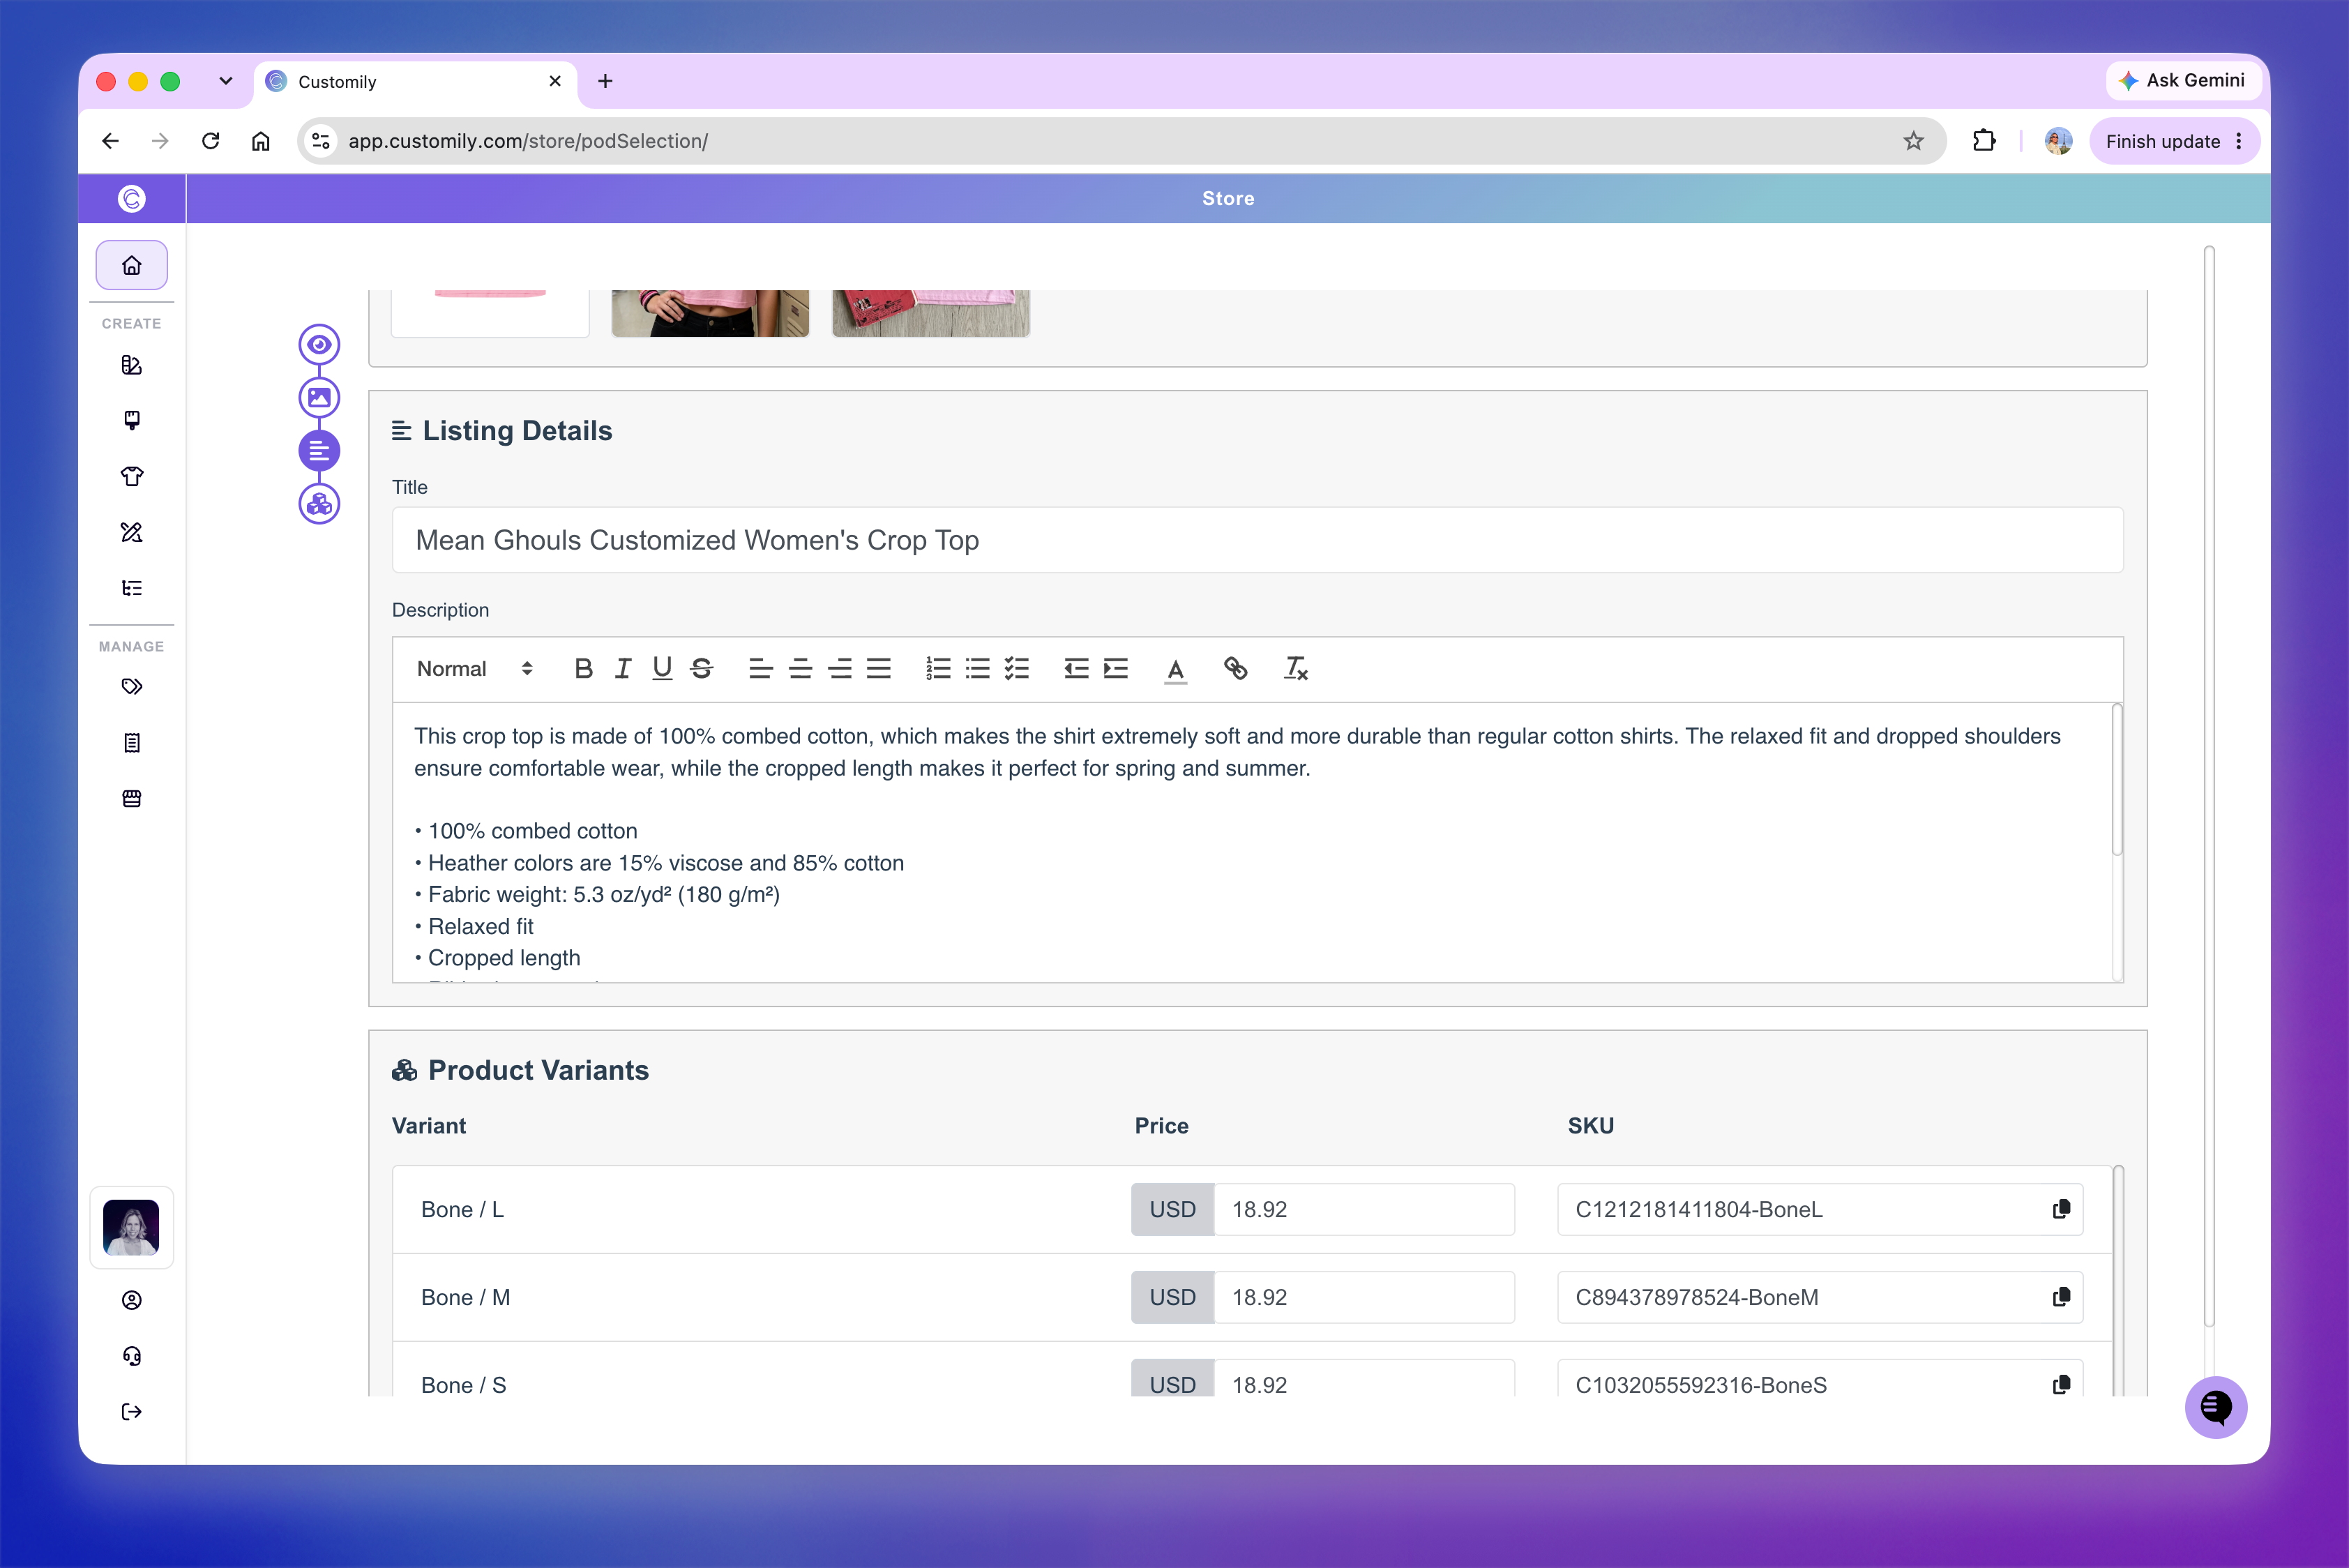
Task: Copy SKU for Bone / M variant
Action: 2061,1298
